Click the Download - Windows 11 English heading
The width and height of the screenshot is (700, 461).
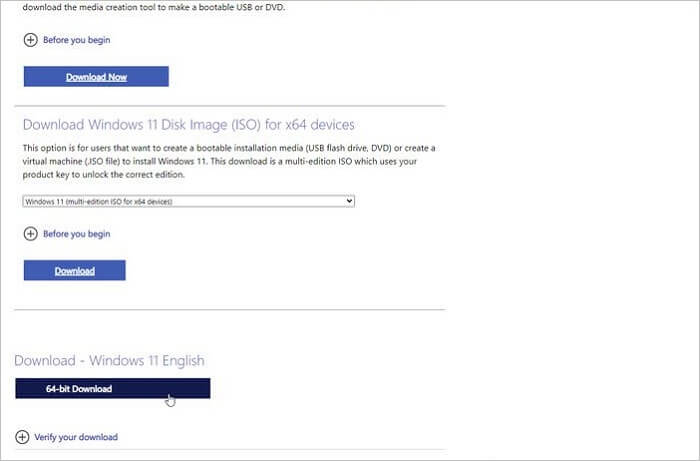(109, 361)
